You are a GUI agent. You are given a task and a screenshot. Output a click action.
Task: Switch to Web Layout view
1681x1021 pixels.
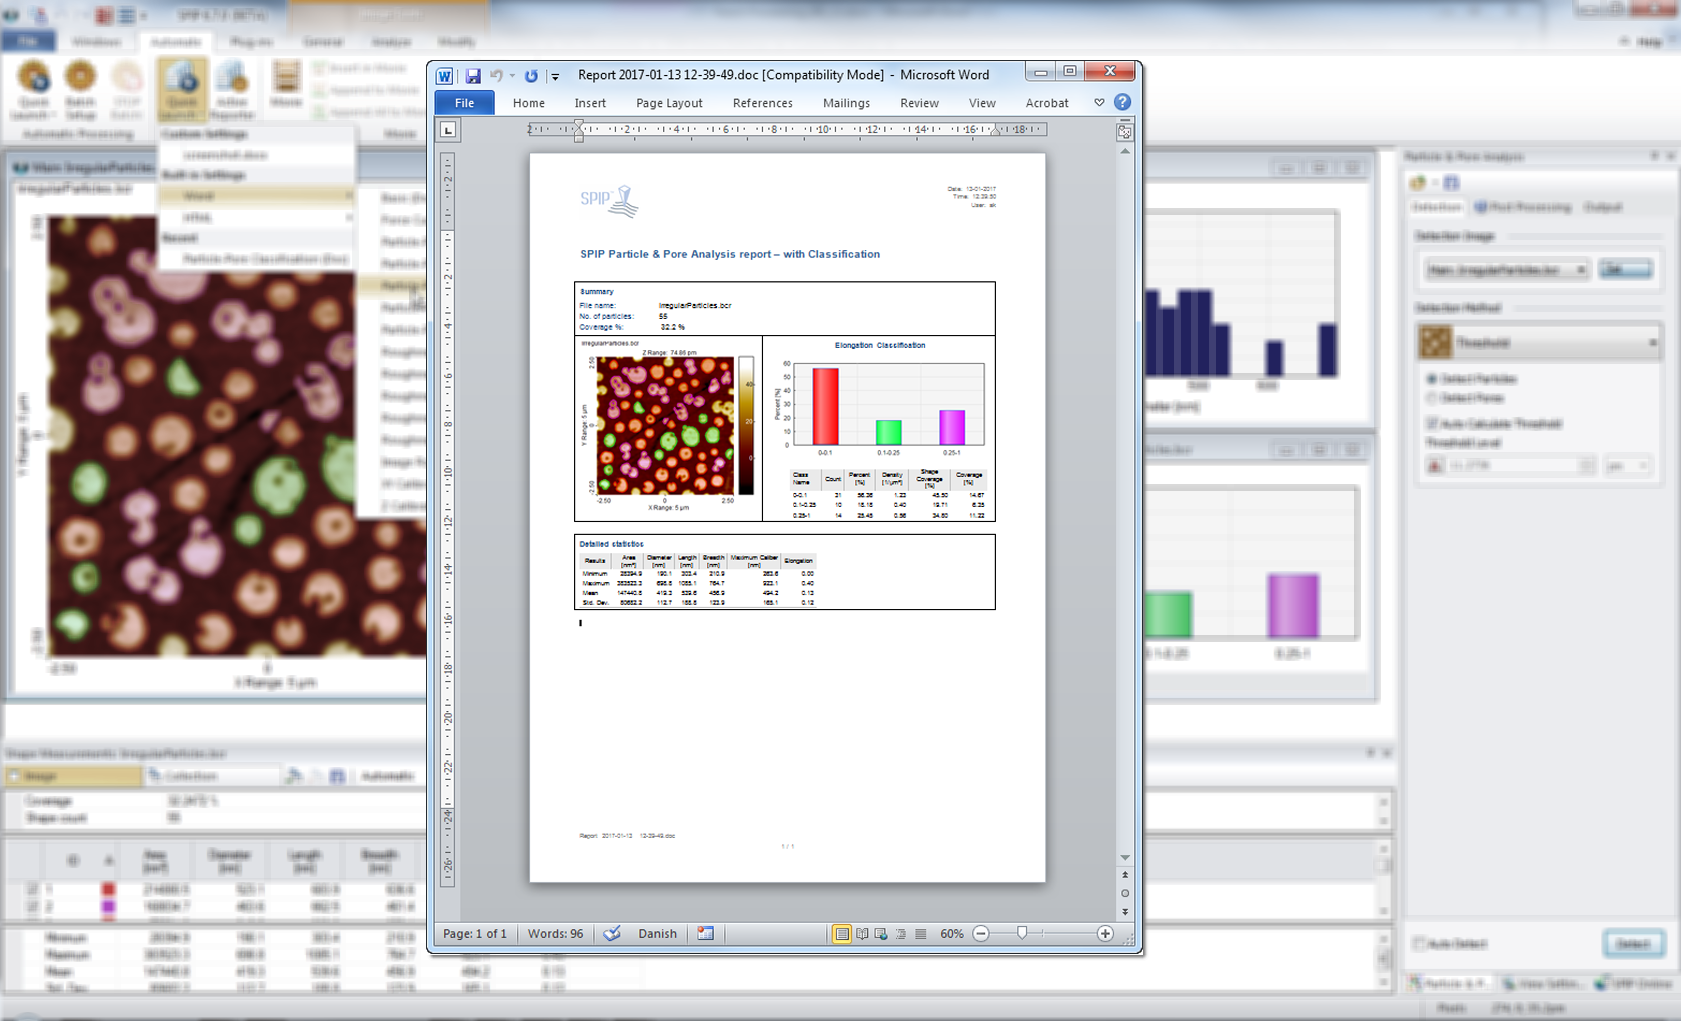[x=881, y=934]
